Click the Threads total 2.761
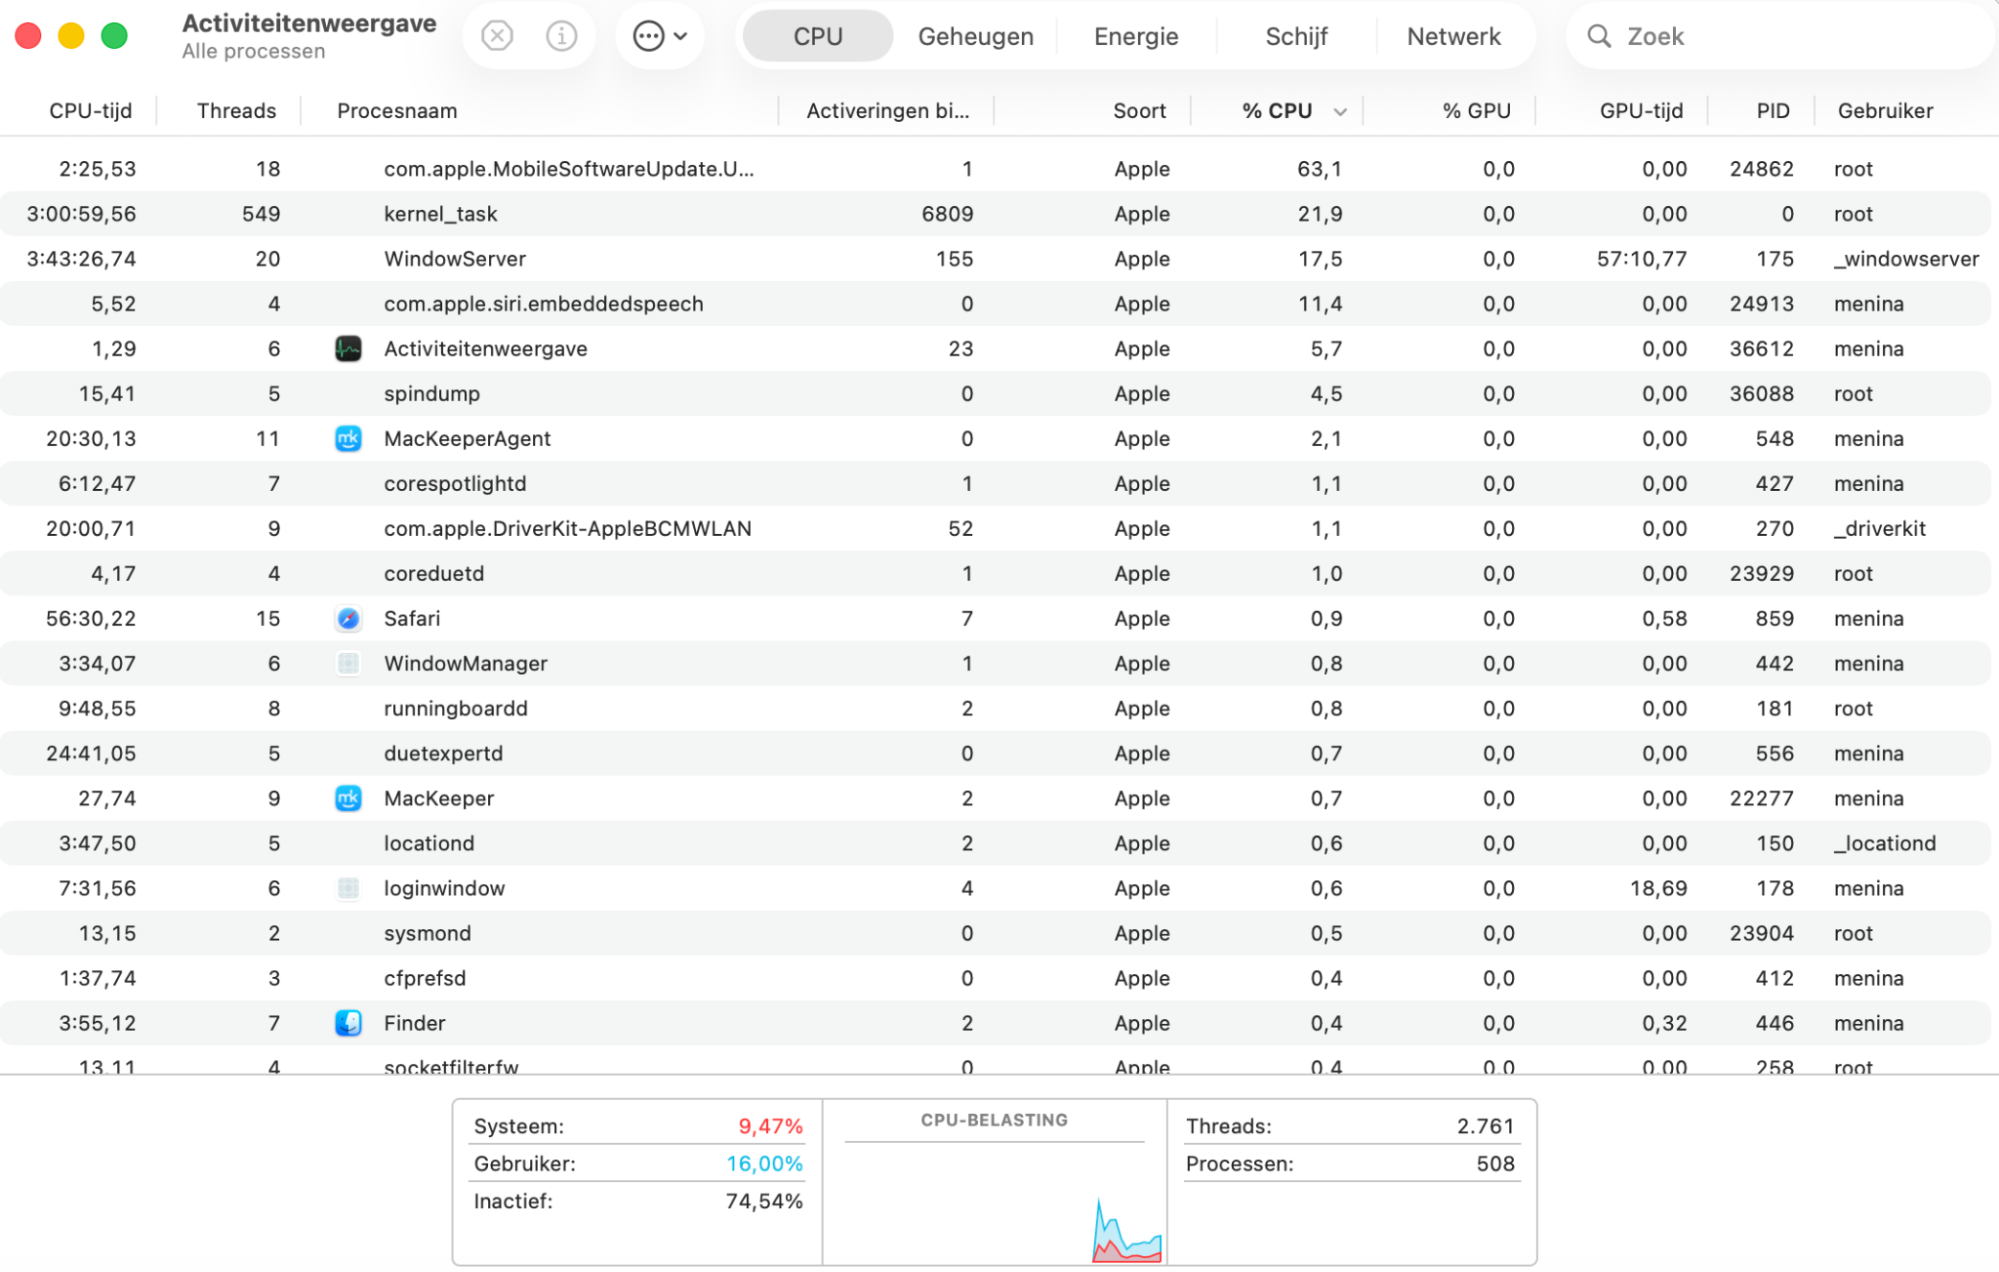Screen dimensions: 1999x1272 pyautogui.click(x=1486, y=1127)
